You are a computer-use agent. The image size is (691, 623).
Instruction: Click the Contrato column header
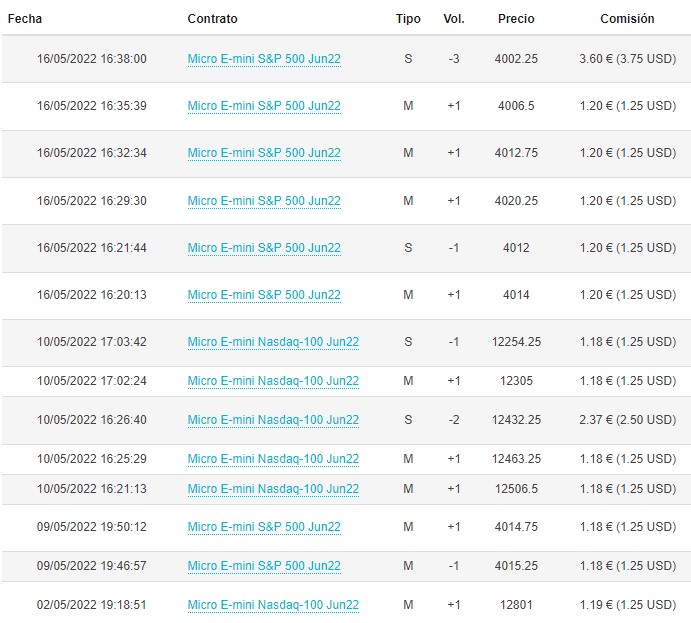click(x=212, y=19)
